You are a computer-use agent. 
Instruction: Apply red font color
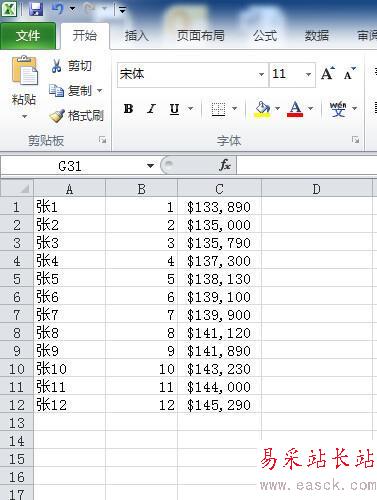295,109
